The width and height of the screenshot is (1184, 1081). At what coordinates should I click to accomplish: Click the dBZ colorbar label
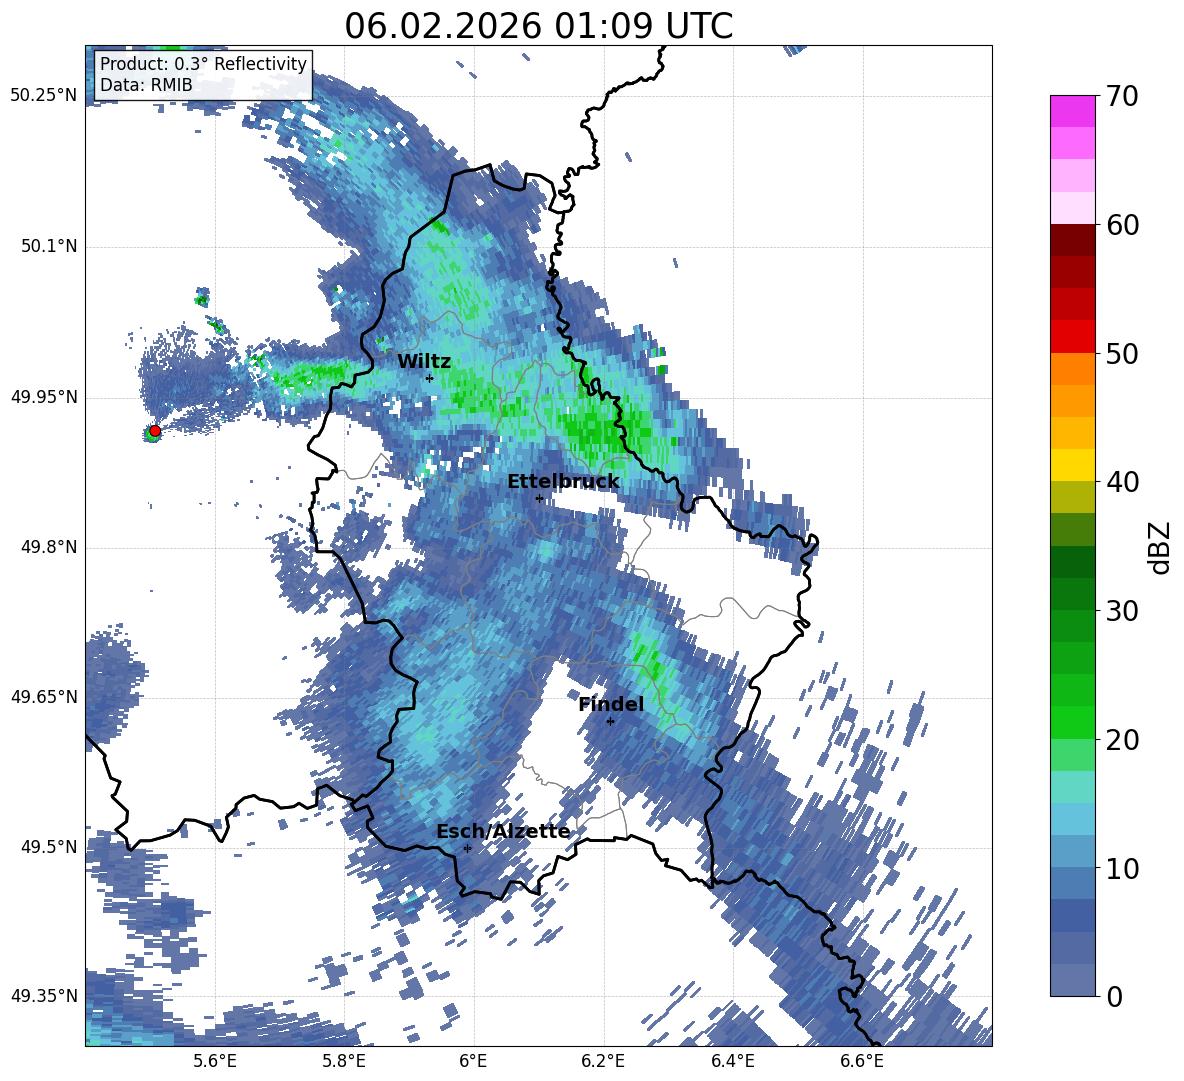(x=1160, y=547)
